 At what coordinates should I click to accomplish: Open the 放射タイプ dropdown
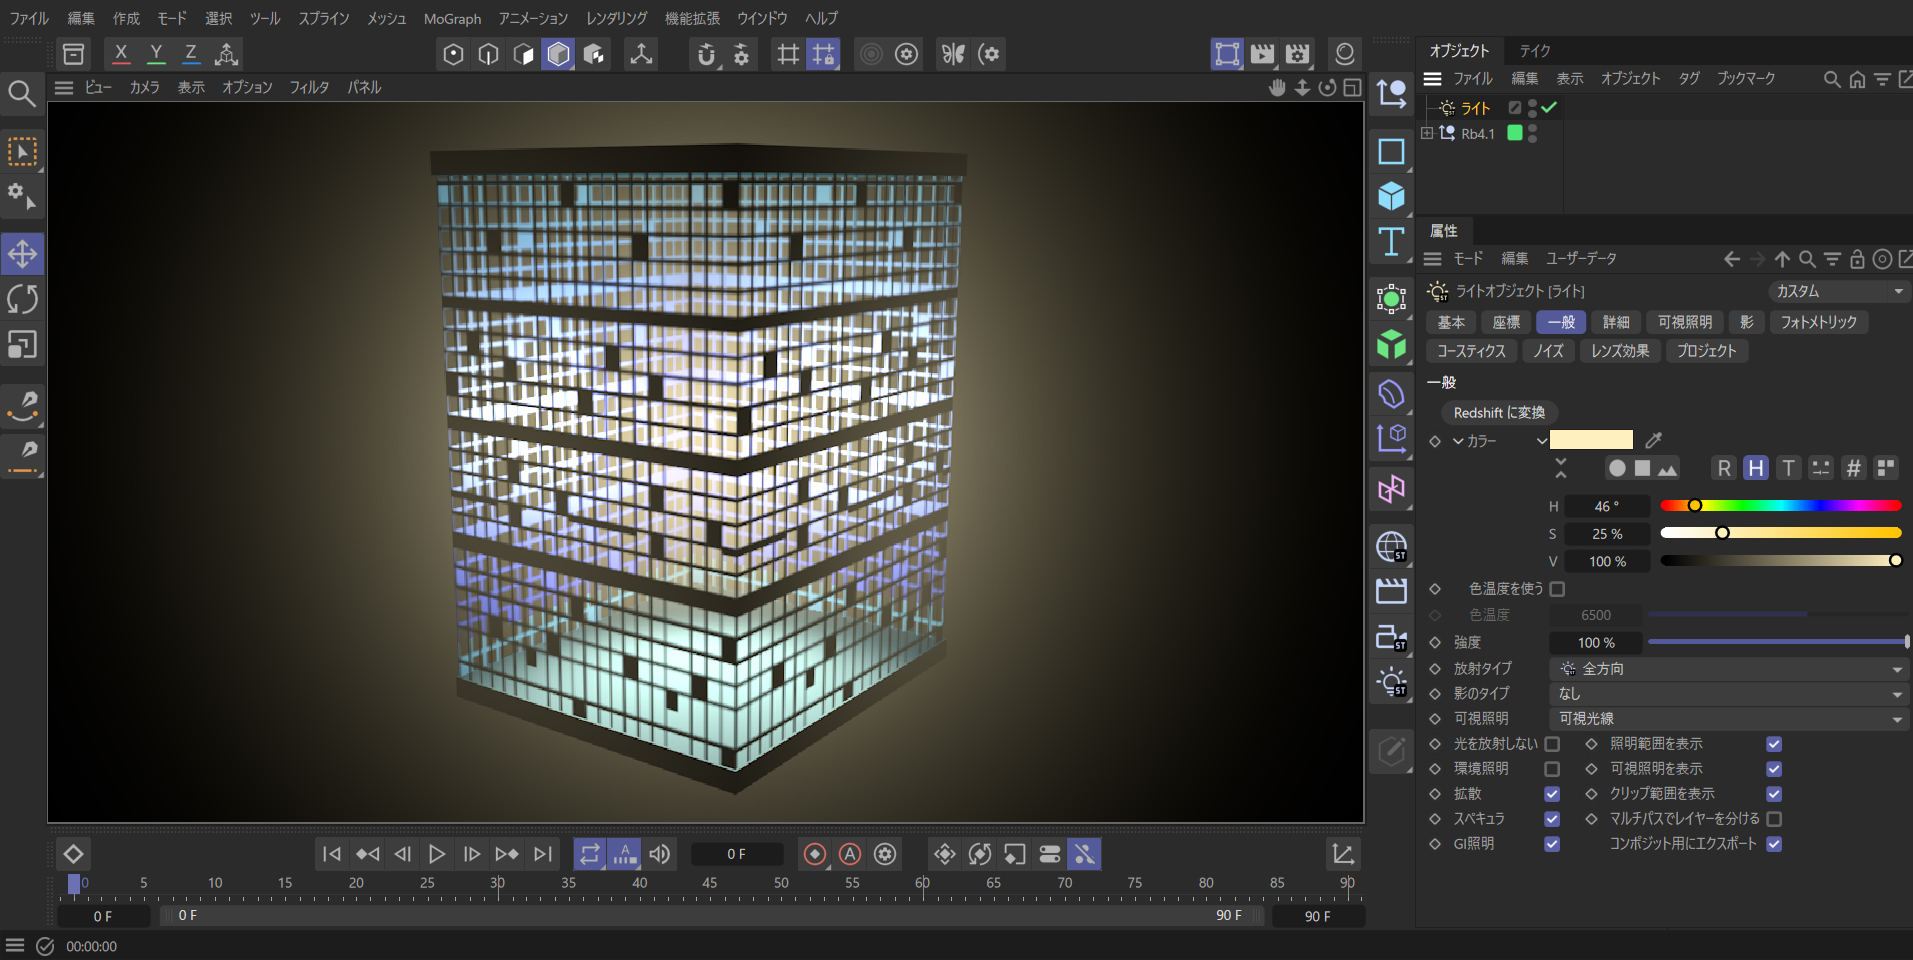(x=1728, y=669)
